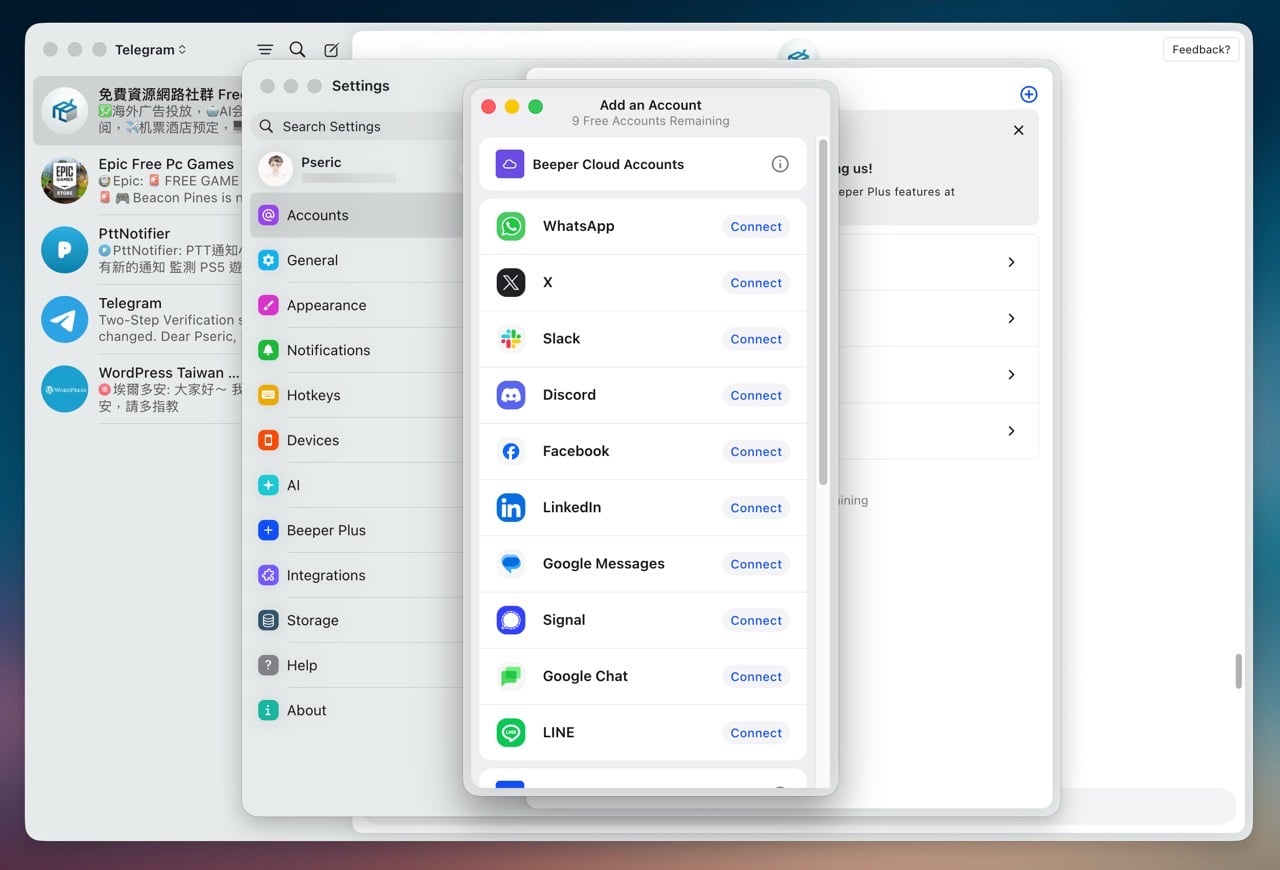The height and width of the screenshot is (870, 1280).
Task: Connect a Facebook account
Action: [756, 452]
